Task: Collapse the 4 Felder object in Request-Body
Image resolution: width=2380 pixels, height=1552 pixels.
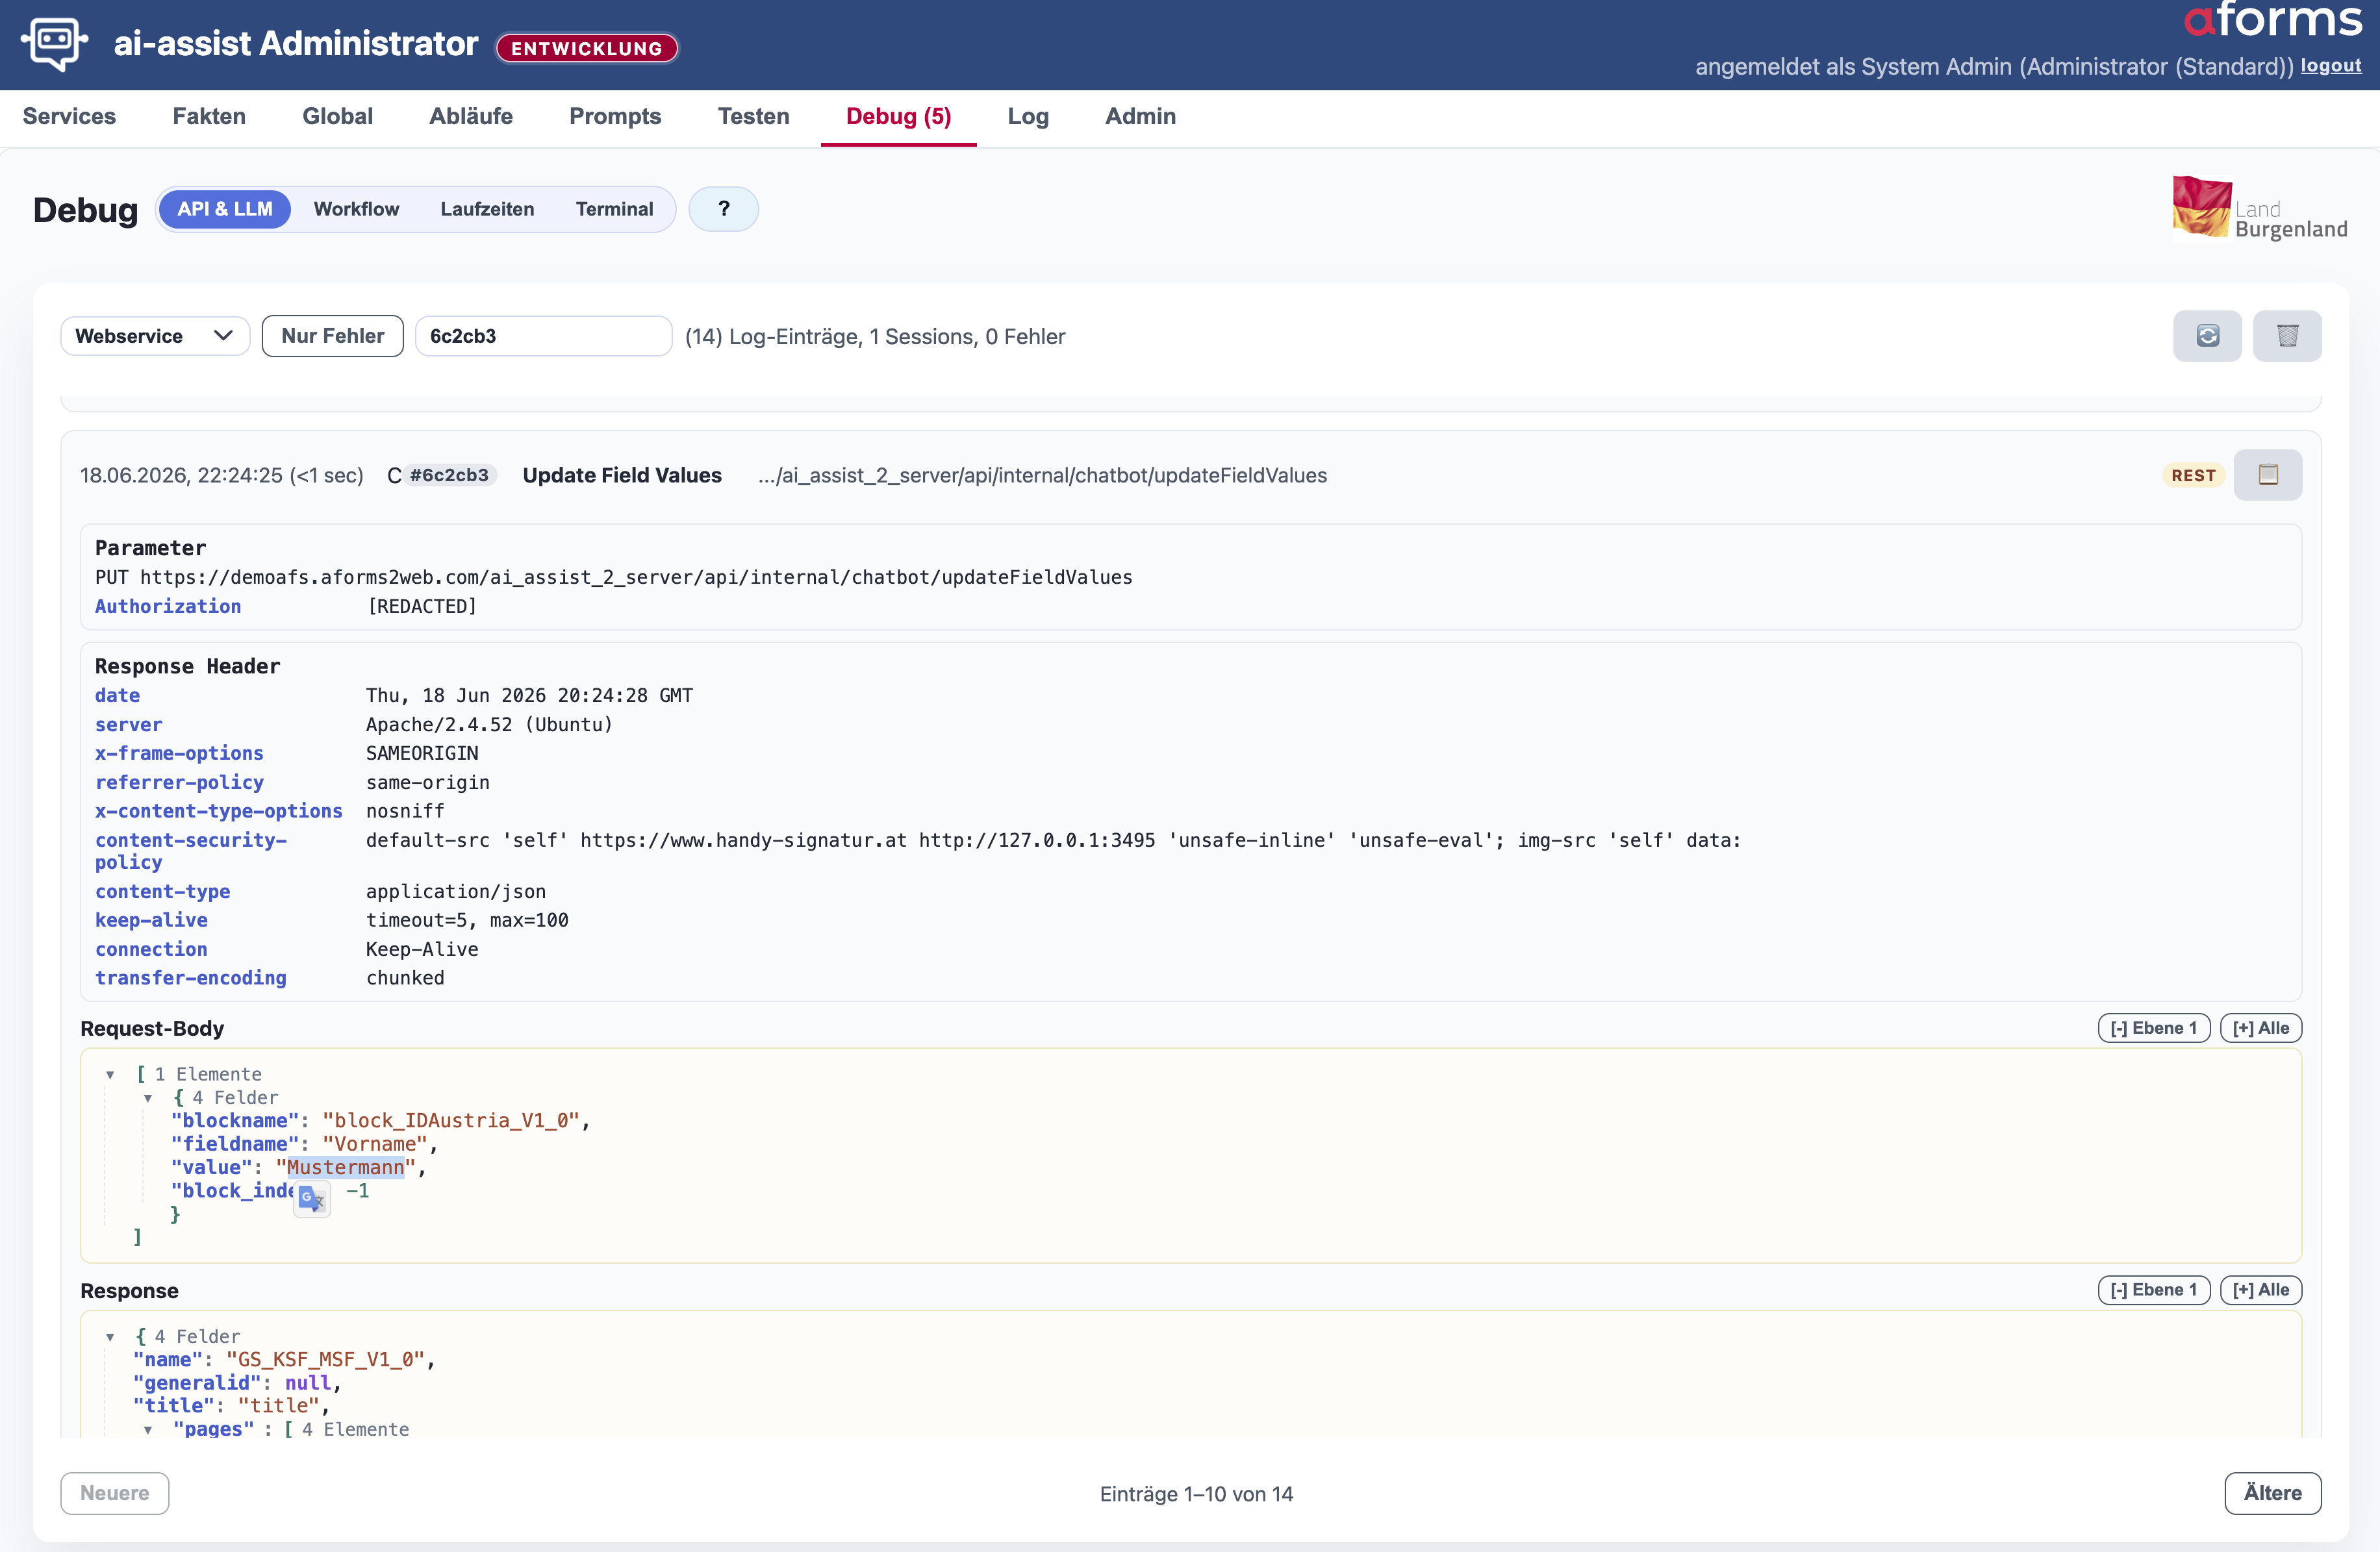Action: [148, 1098]
